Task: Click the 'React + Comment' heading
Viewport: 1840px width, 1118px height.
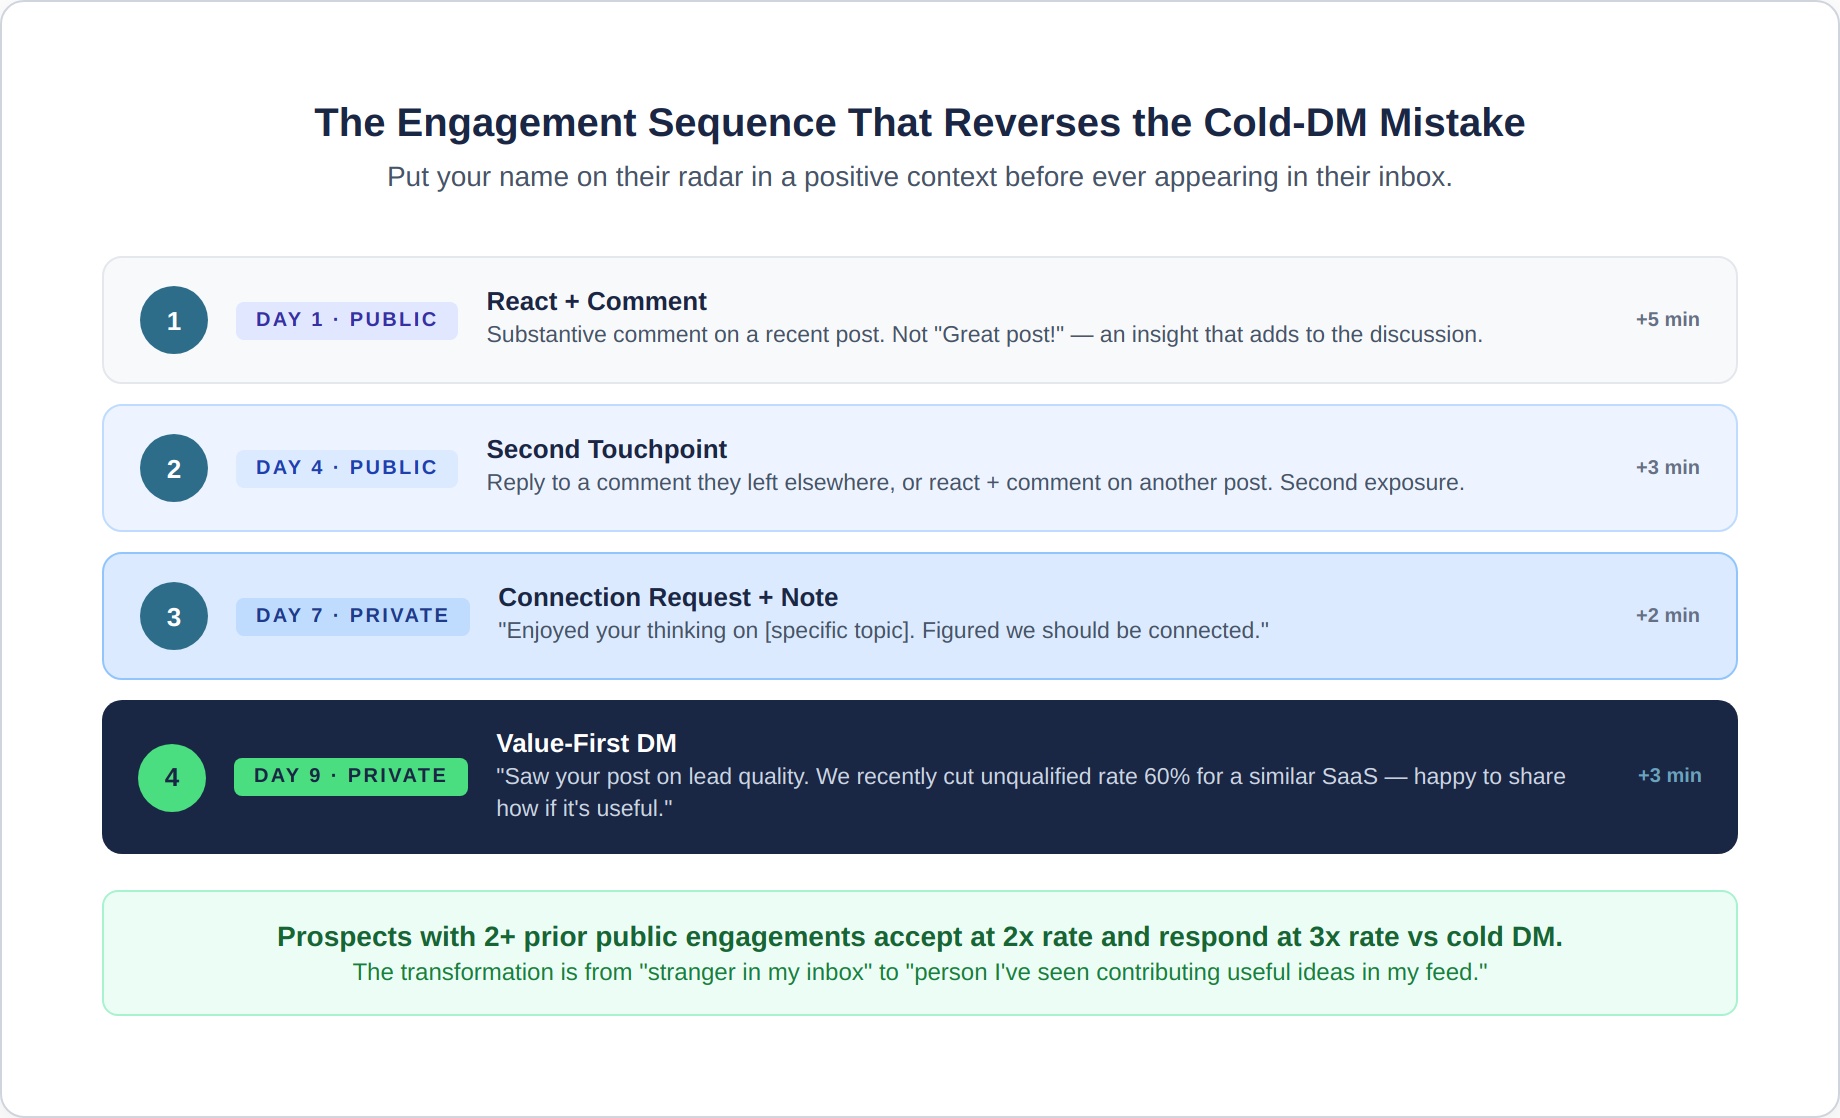Action: click(x=596, y=302)
